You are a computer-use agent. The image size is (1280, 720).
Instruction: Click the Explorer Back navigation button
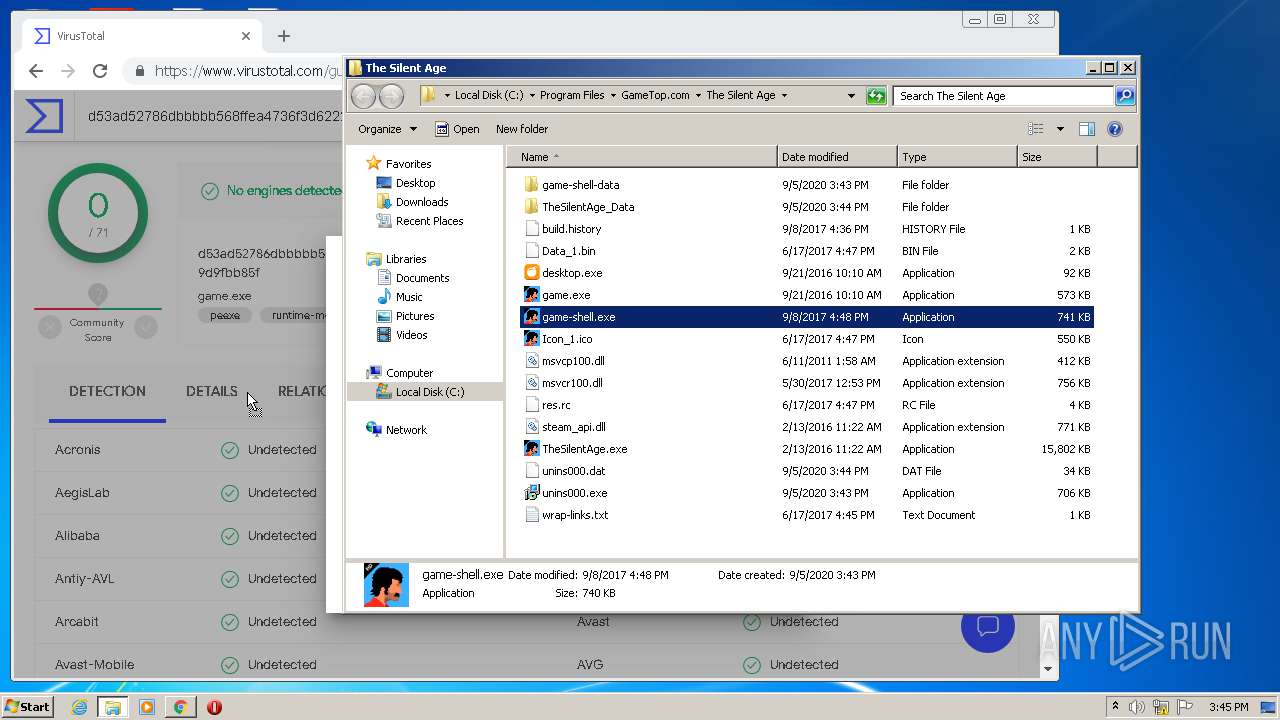click(x=363, y=96)
